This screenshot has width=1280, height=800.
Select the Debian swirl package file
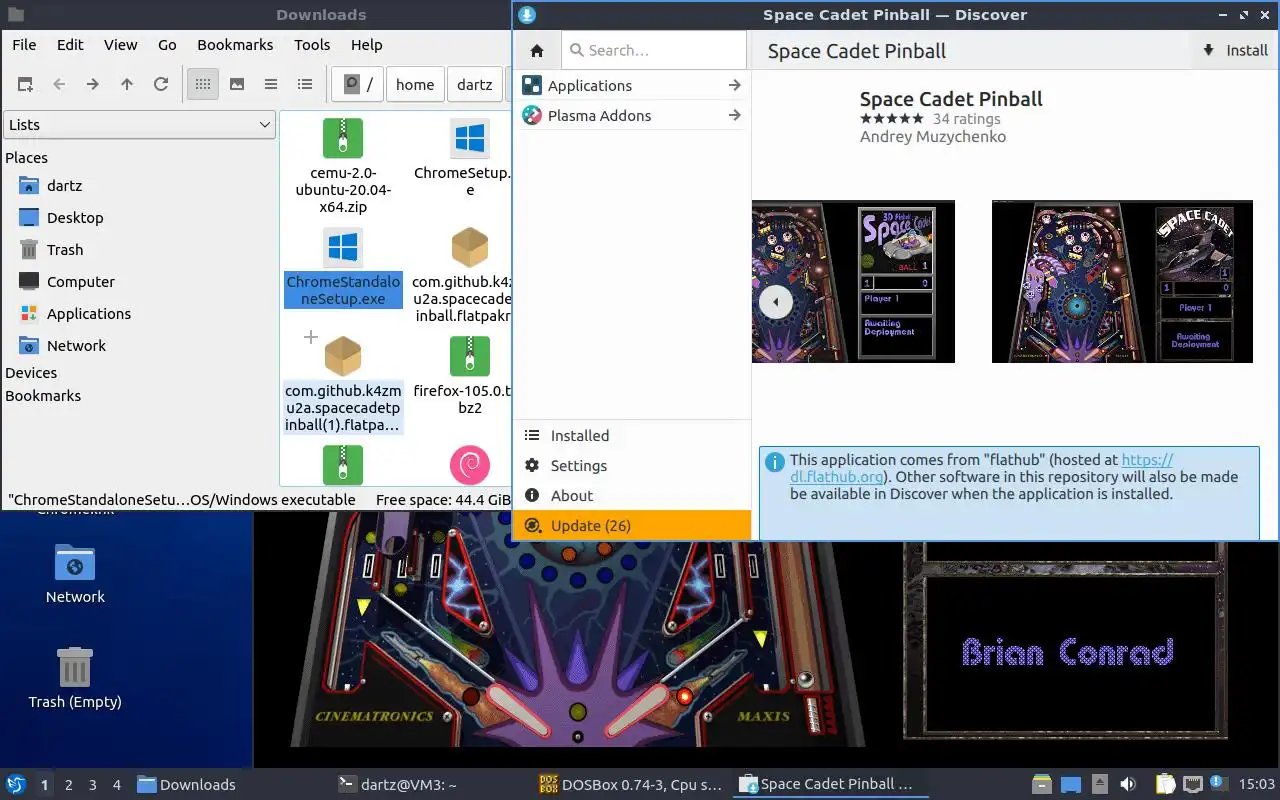tap(470, 466)
